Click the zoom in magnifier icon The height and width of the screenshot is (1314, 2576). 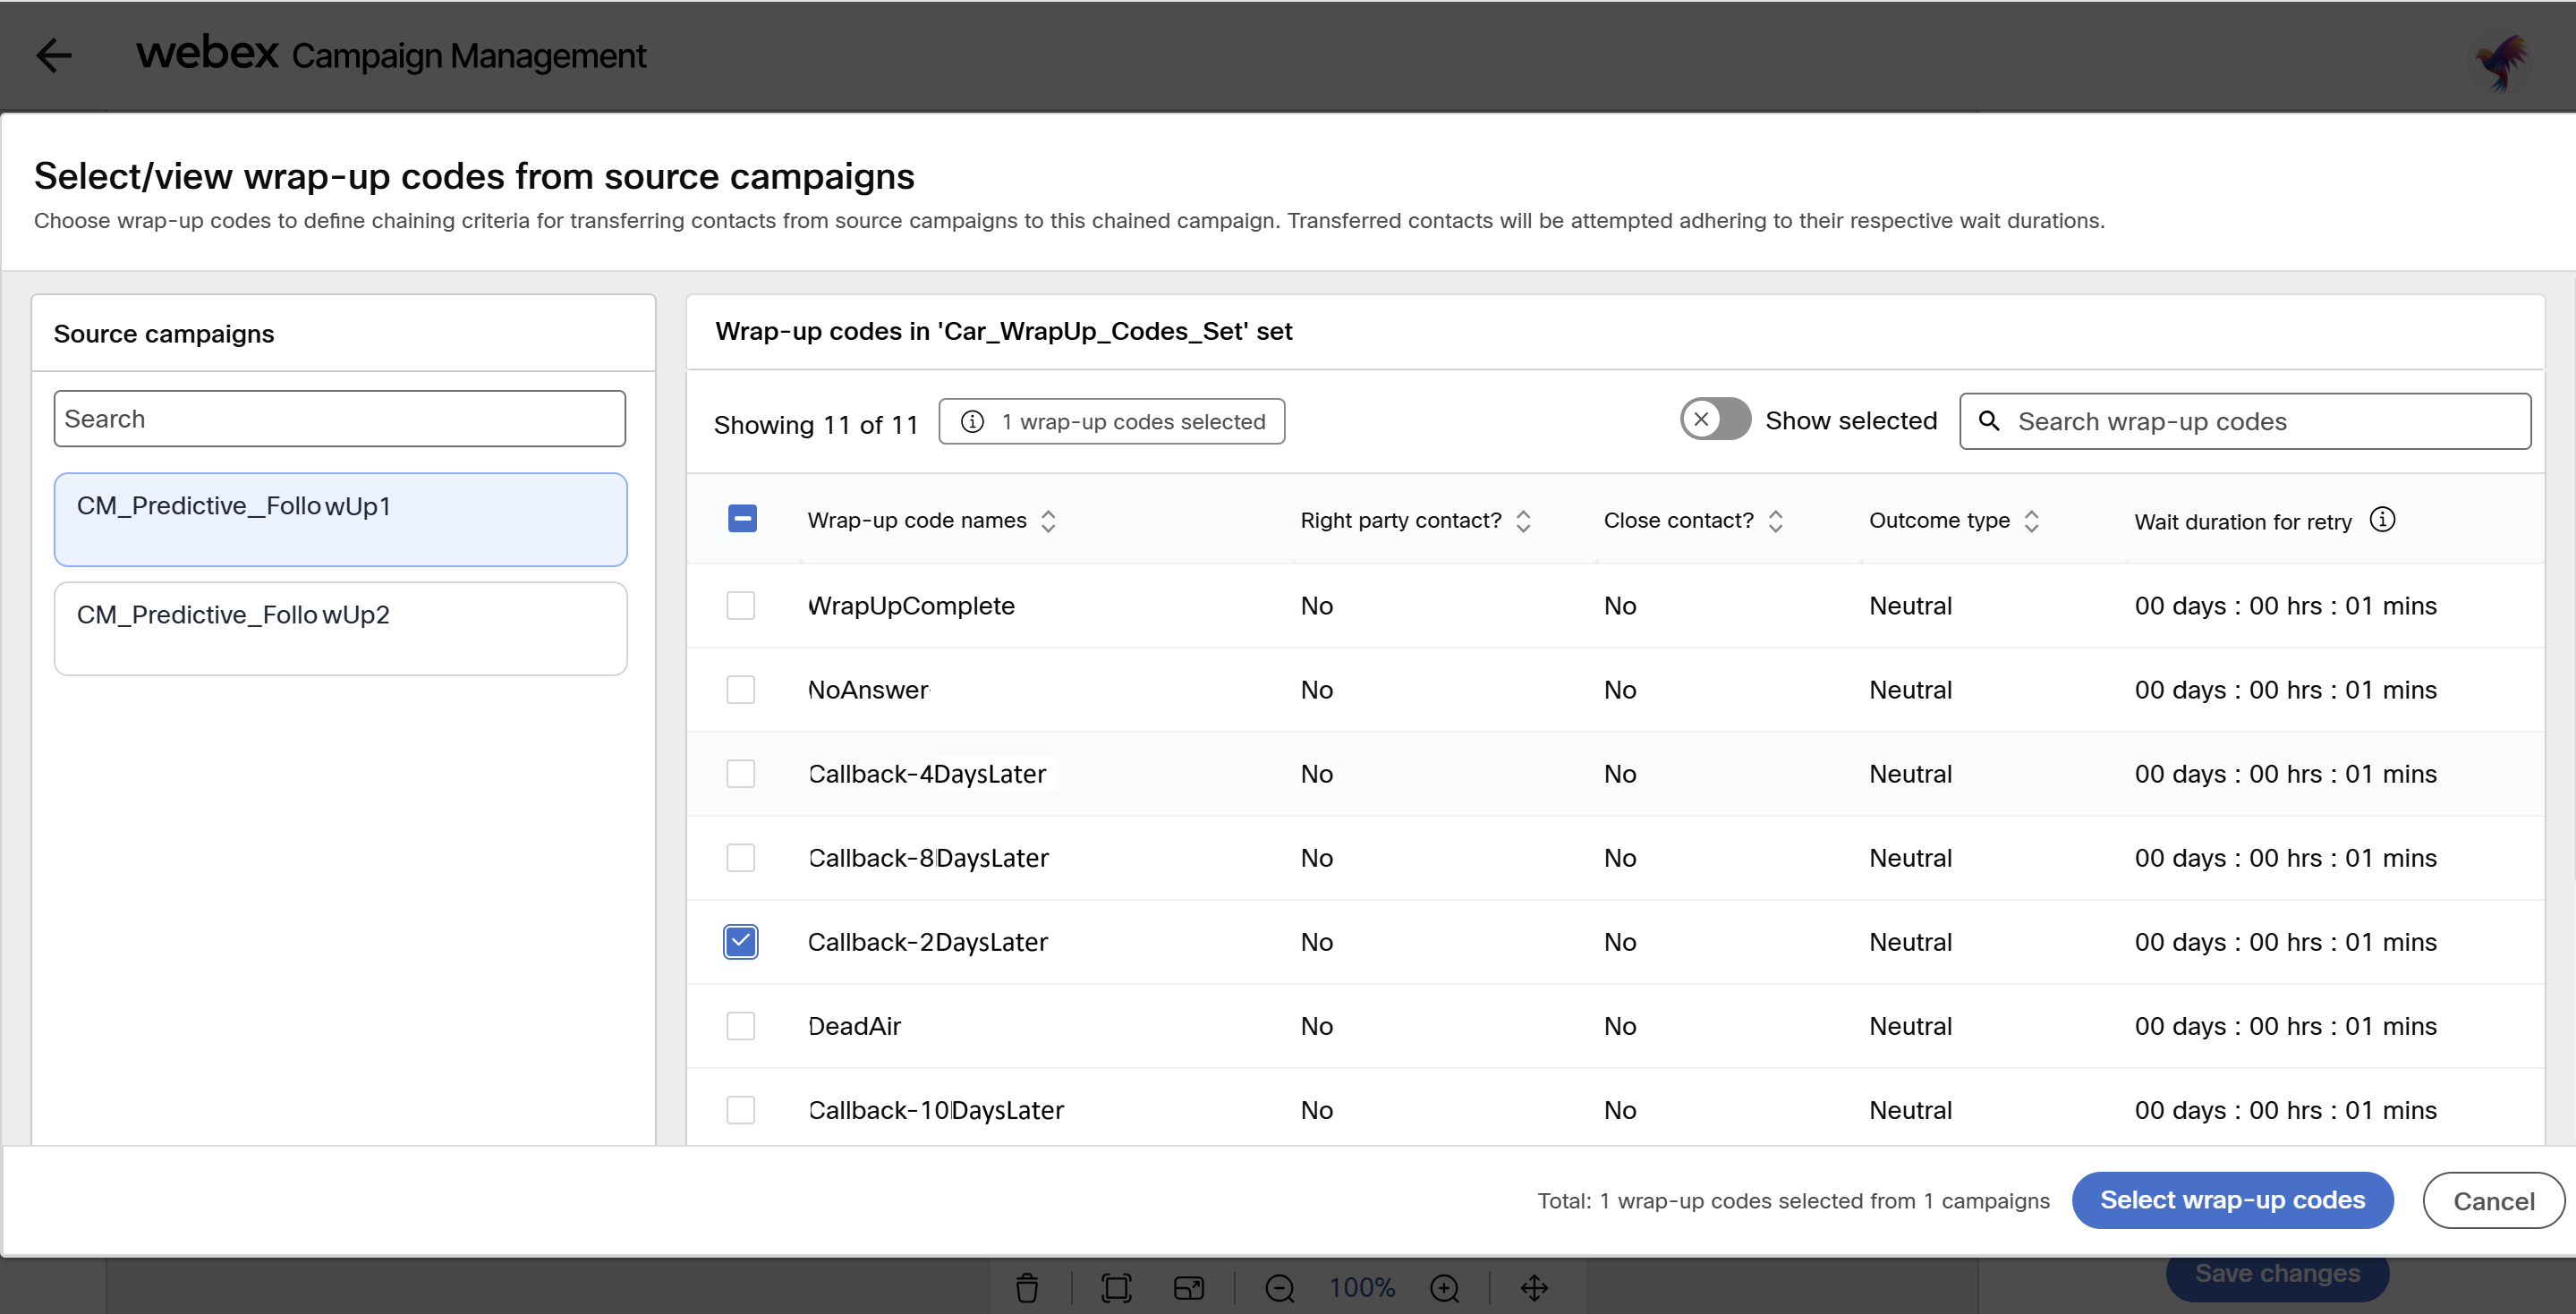pyautogui.click(x=1445, y=1288)
